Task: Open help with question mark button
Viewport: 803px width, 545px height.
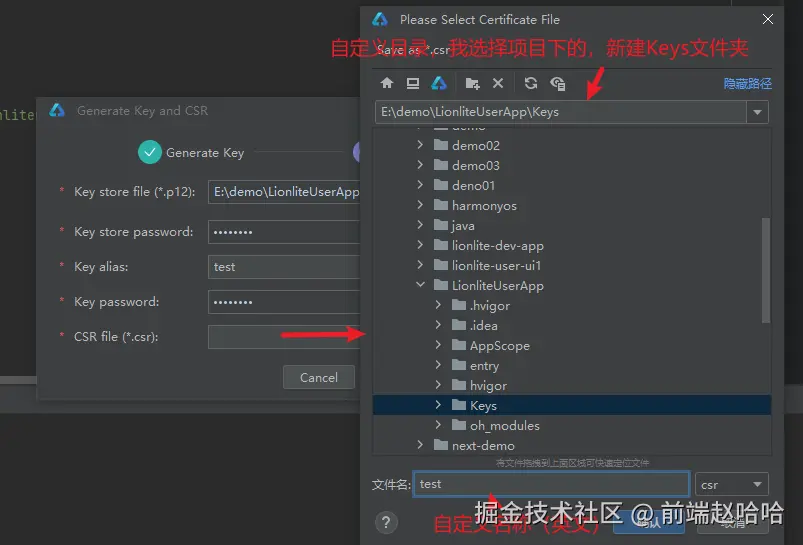Action: (x=386, y=522)
